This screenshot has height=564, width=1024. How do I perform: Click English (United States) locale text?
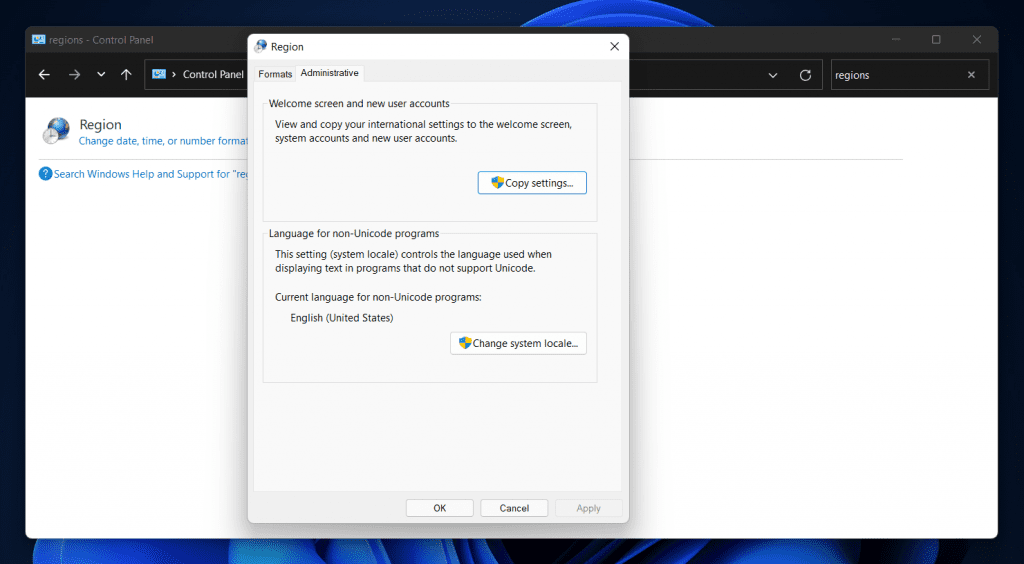(x=342, y=318)
